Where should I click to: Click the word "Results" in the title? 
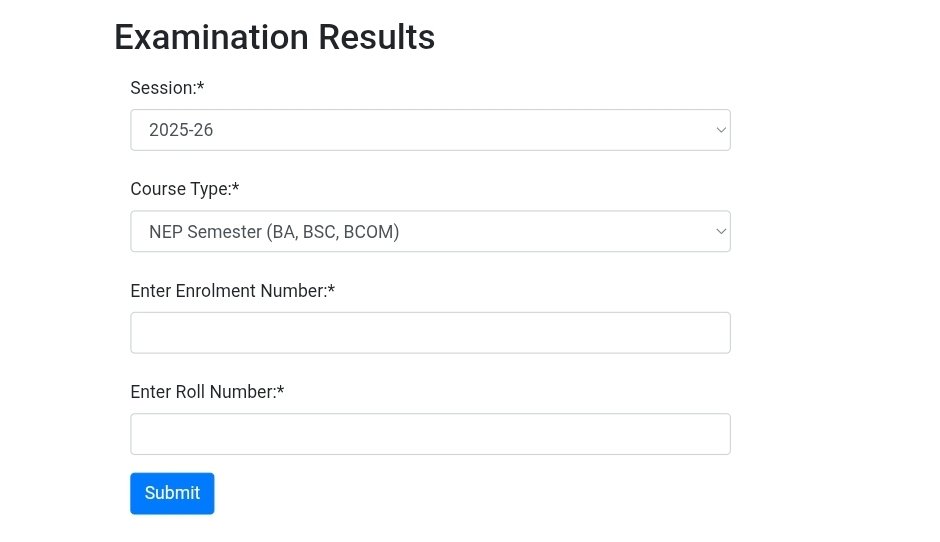click(376, 37)
